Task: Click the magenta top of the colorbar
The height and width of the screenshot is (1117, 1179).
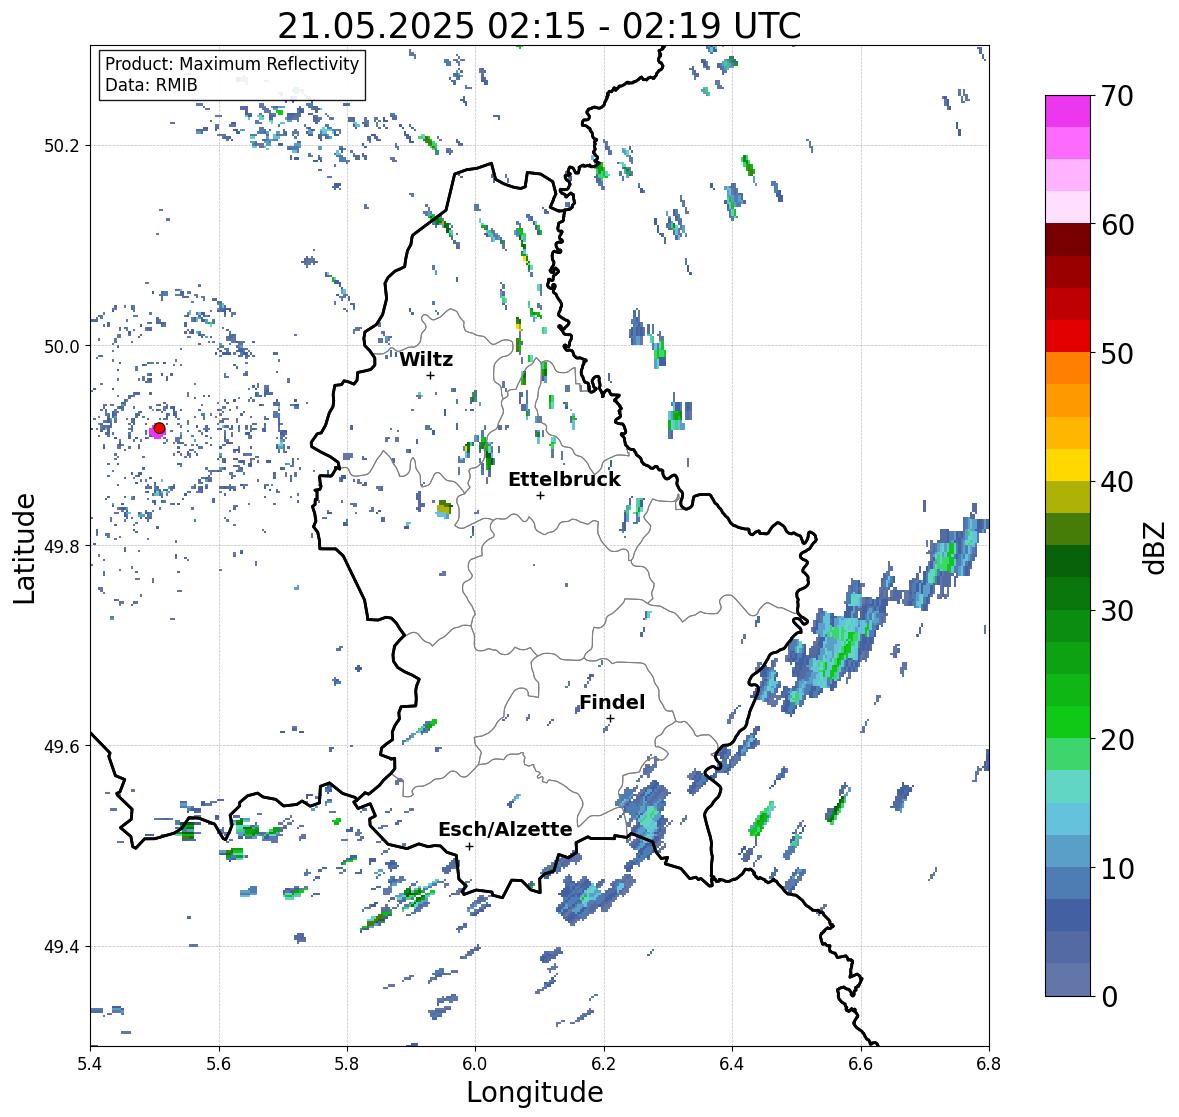Action: 1068,111
